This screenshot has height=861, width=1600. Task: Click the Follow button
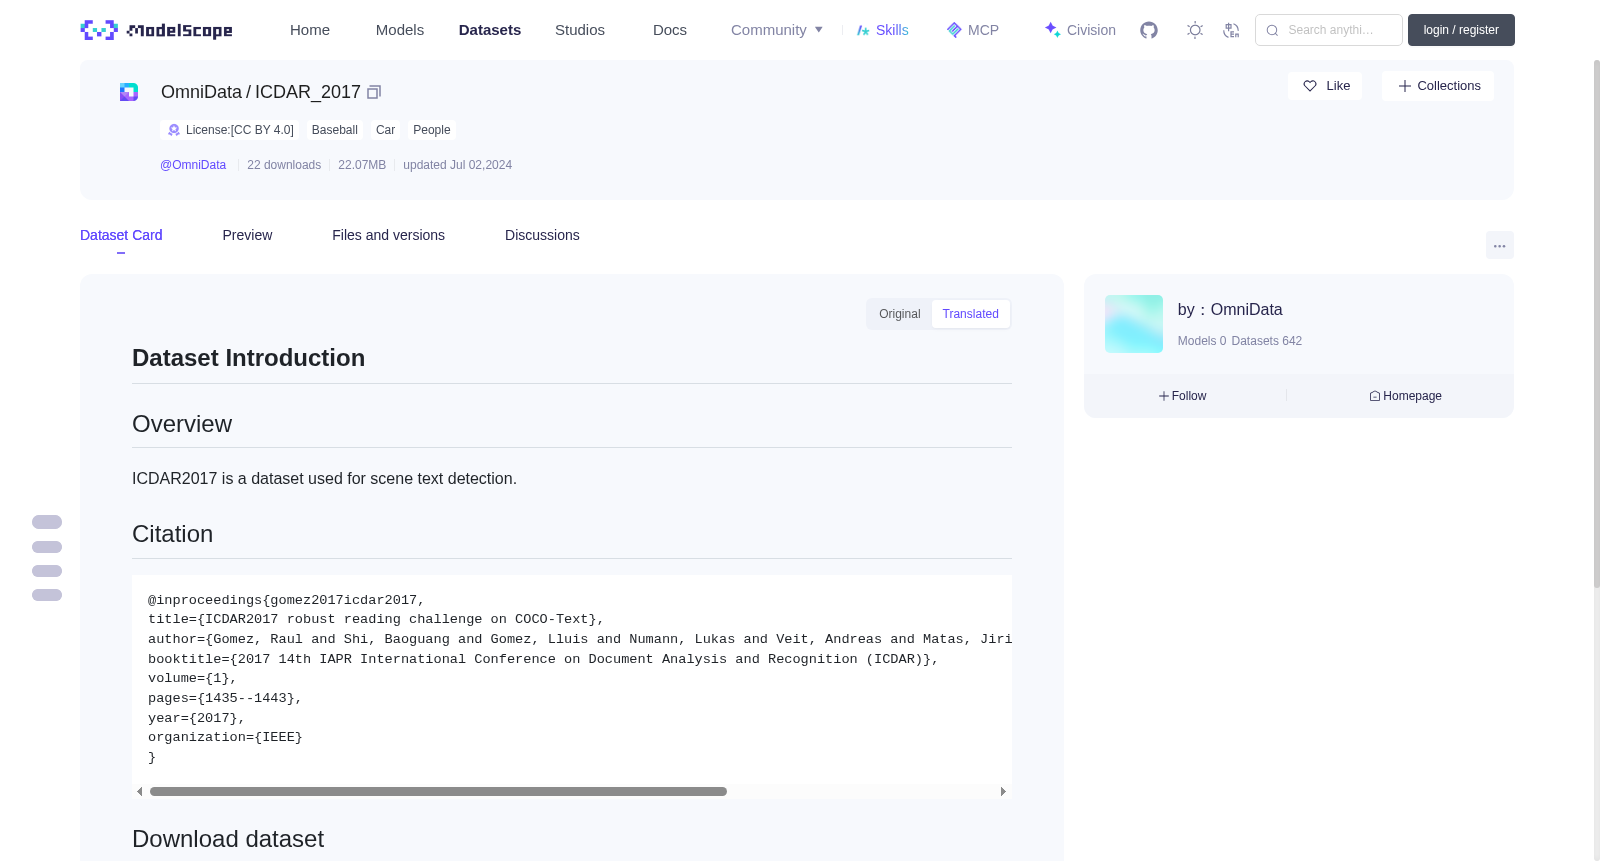pos(1183,396)
